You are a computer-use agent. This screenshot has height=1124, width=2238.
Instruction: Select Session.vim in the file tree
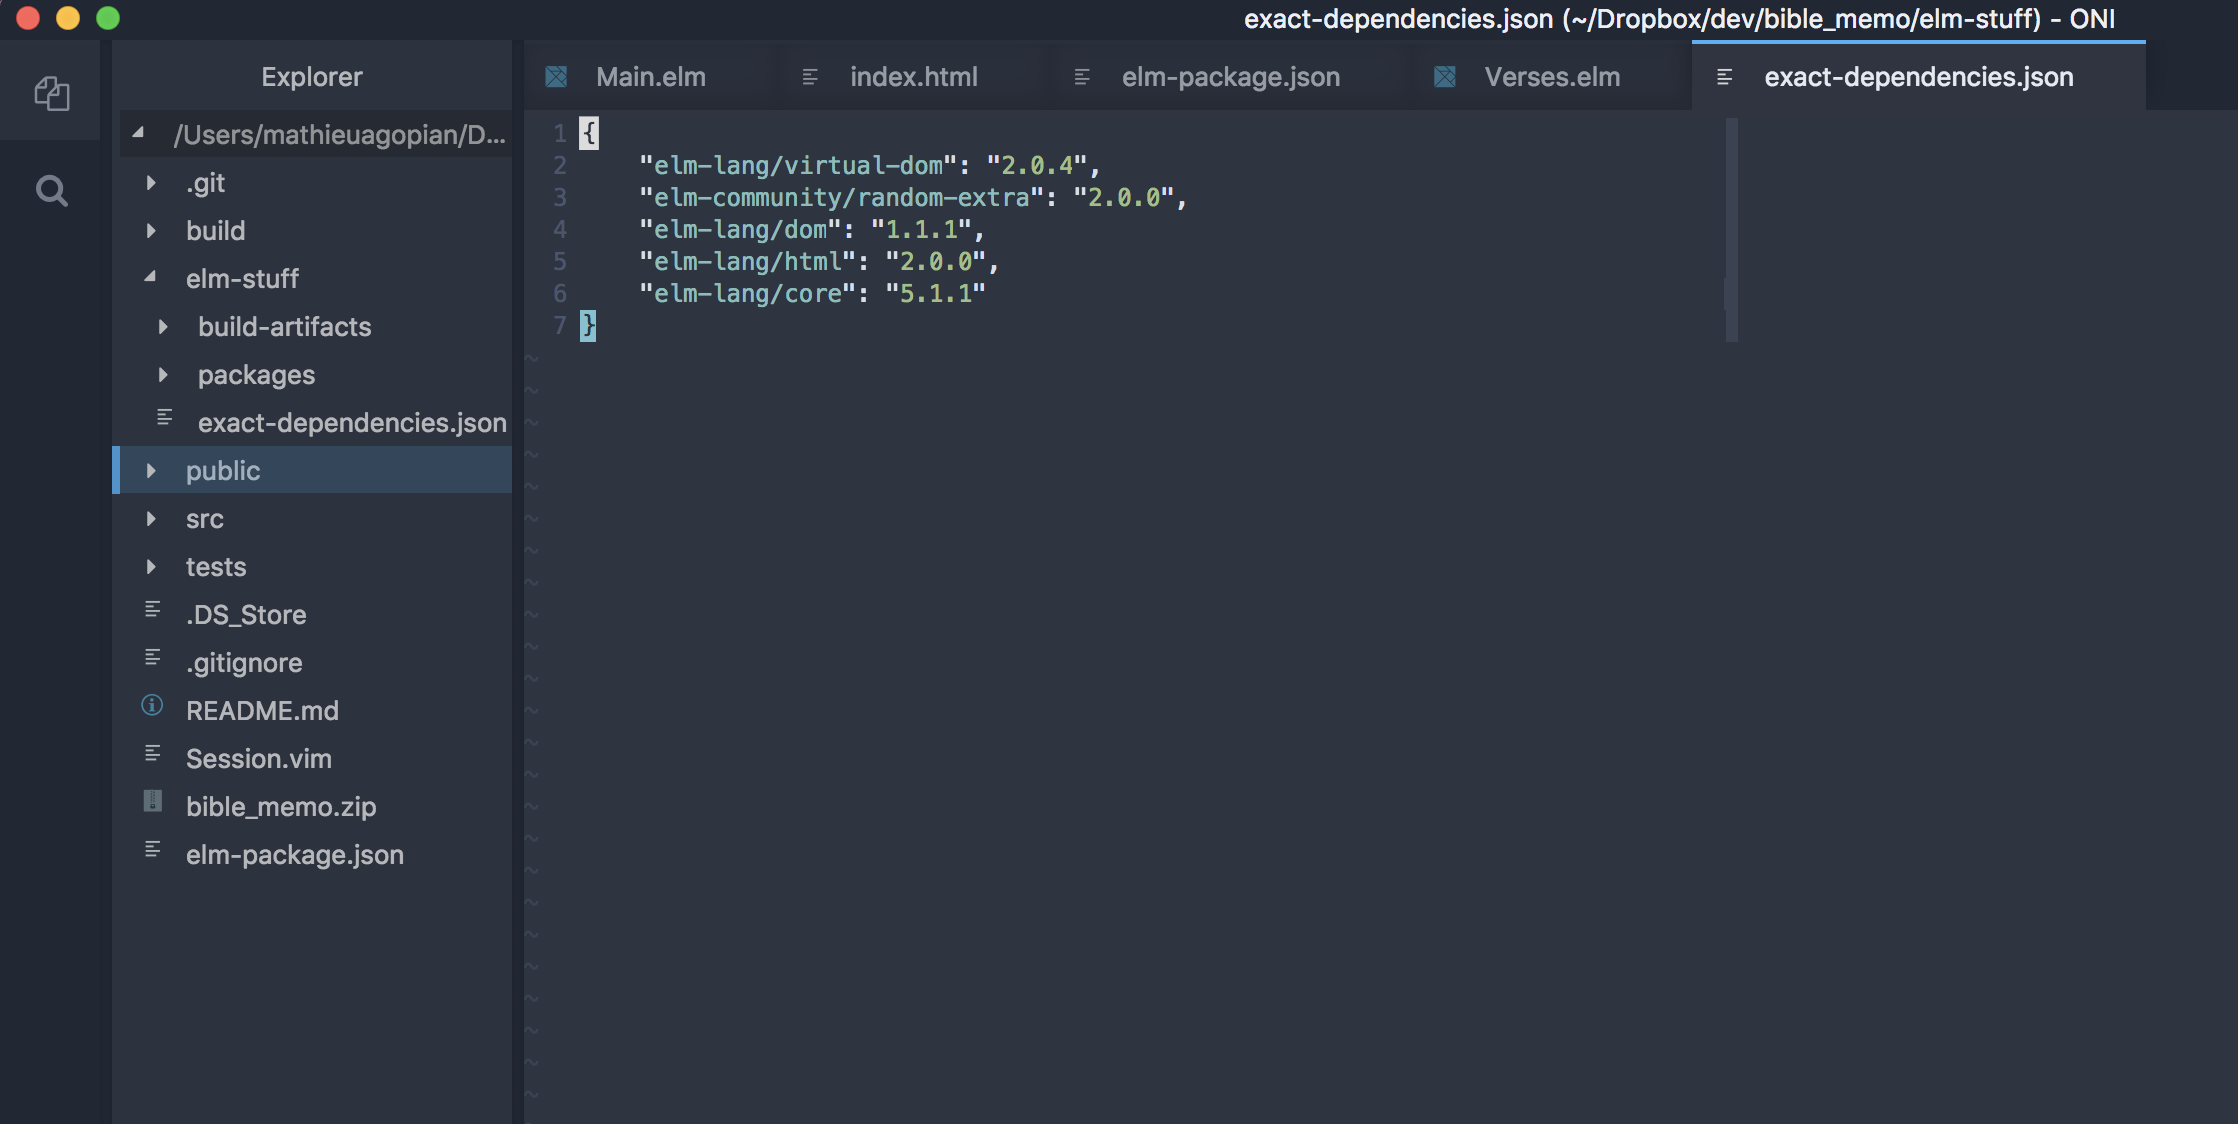259,758
